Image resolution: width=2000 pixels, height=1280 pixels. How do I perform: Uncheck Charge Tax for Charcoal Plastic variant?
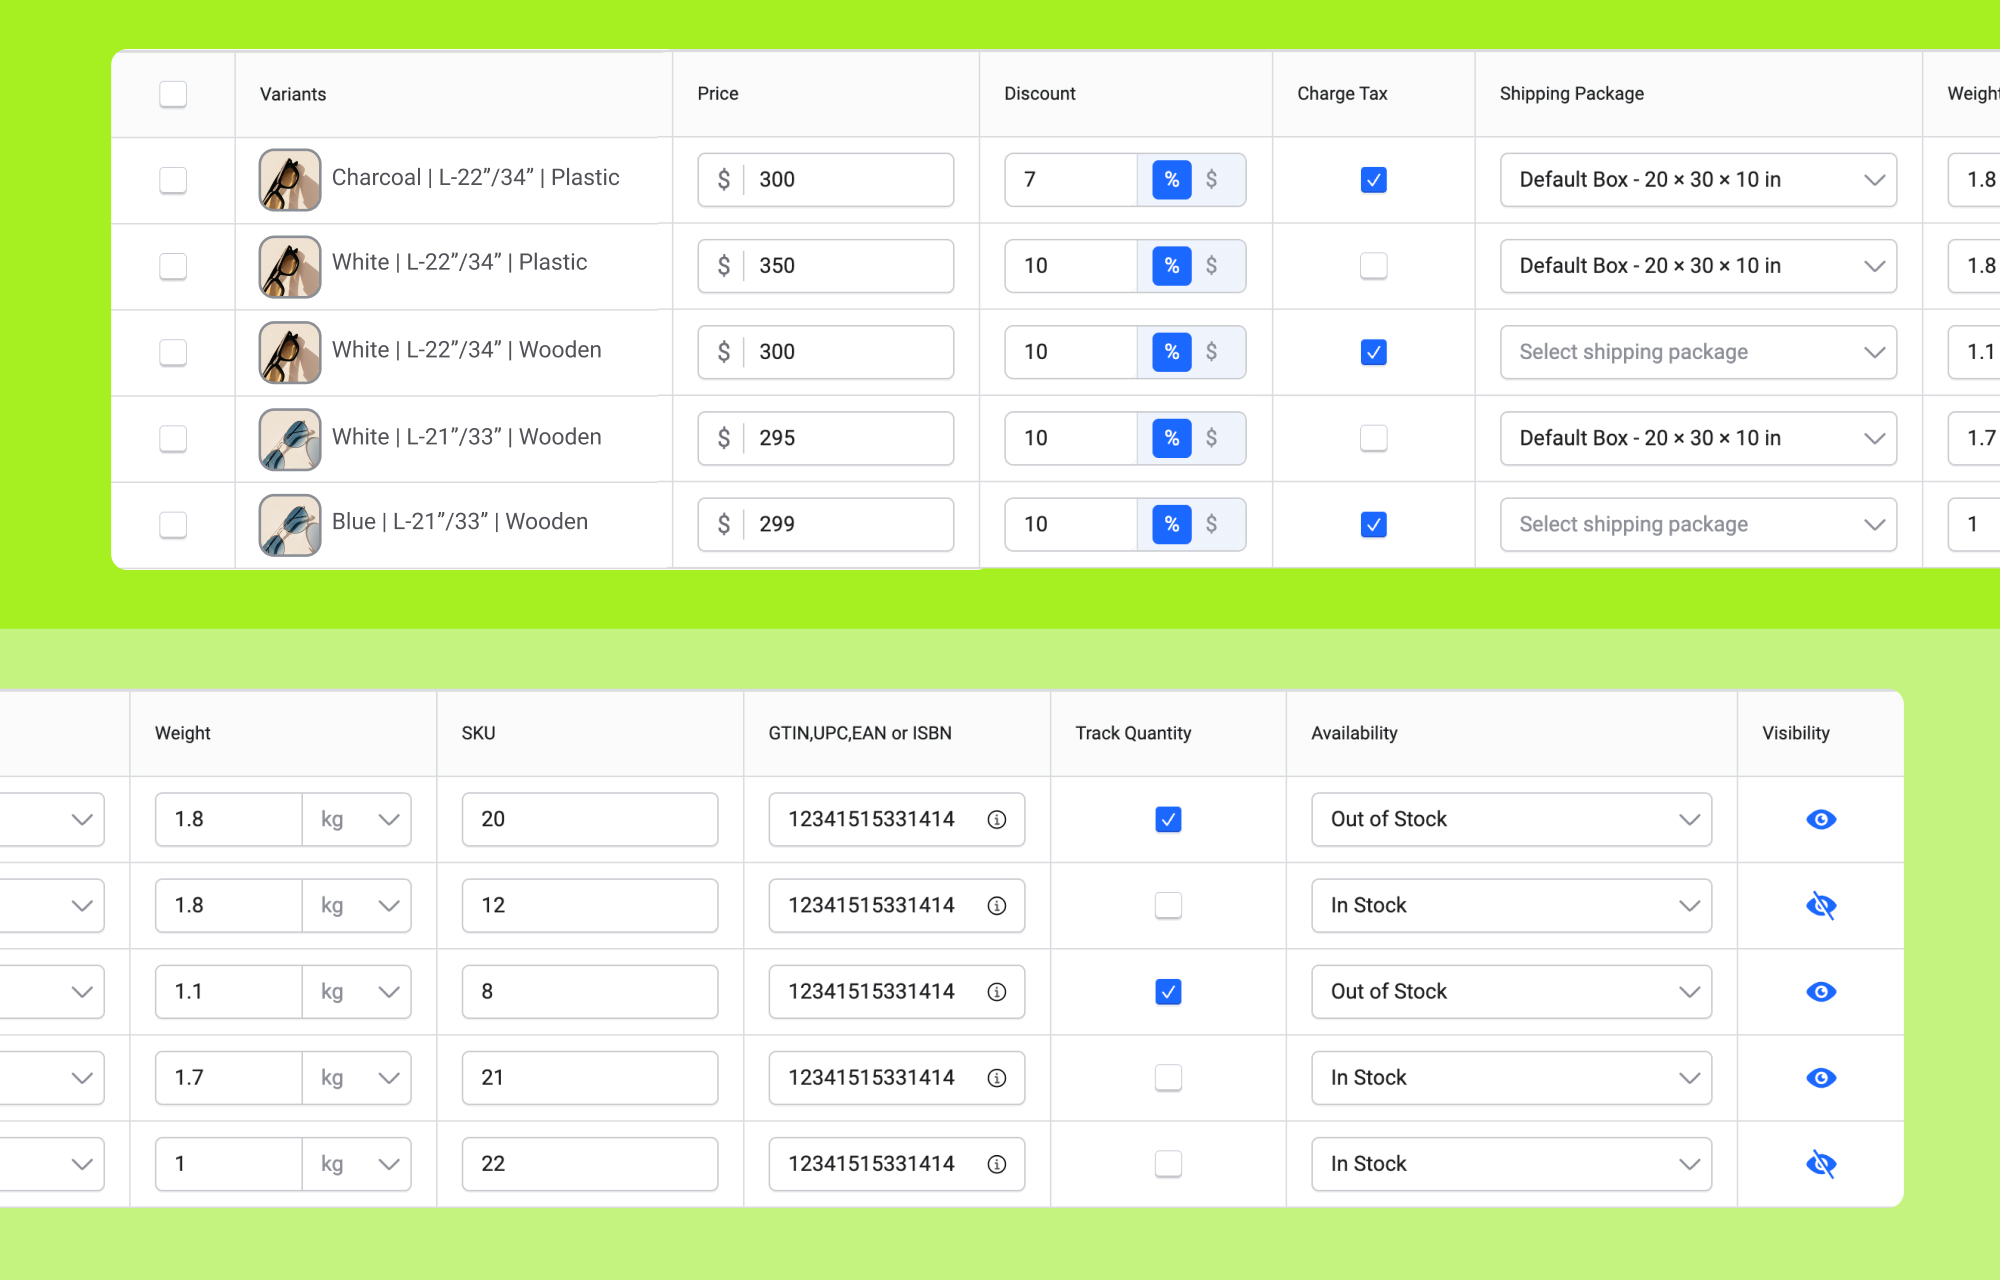pos(1373,180)
